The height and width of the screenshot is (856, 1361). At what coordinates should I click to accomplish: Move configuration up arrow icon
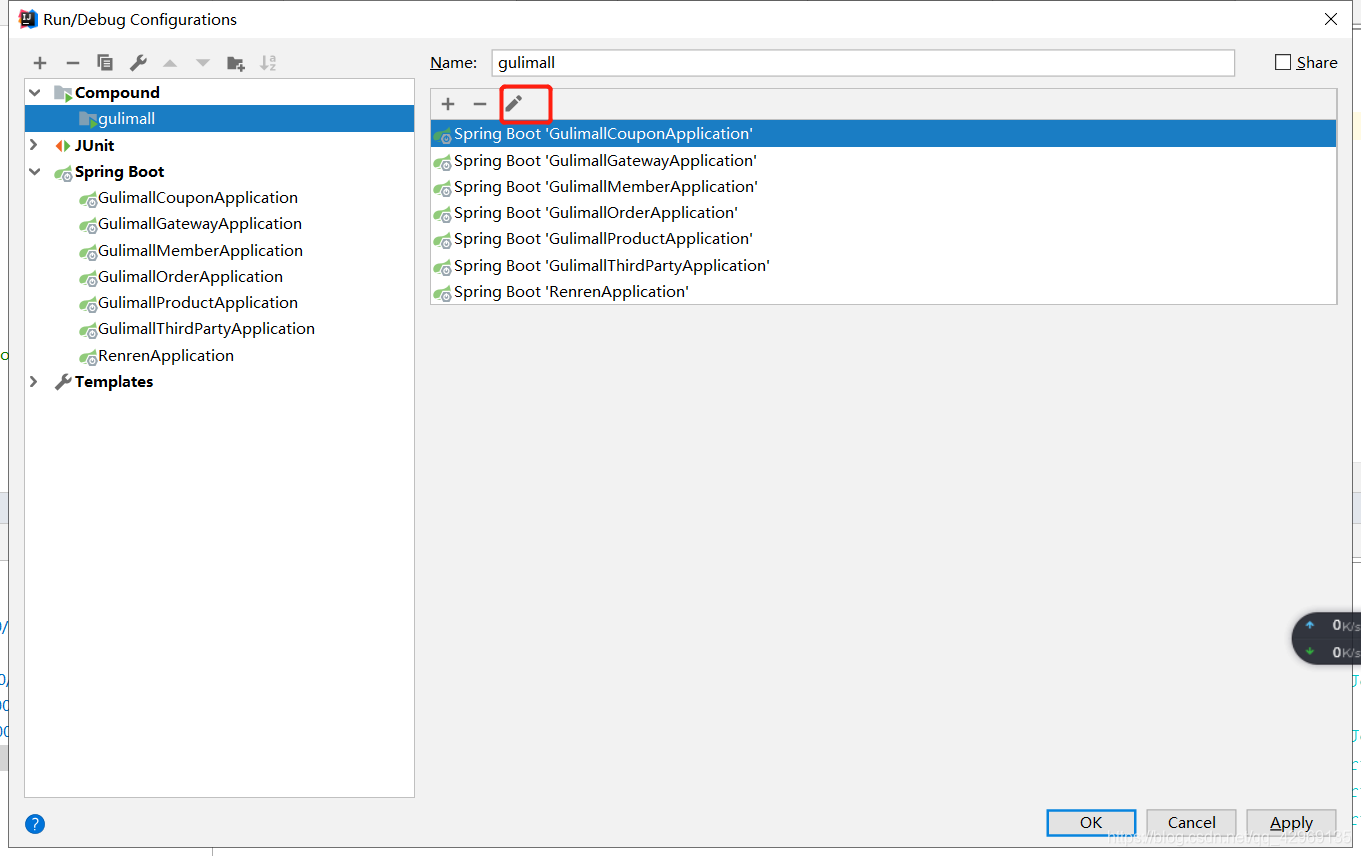(x=170, y=63)
